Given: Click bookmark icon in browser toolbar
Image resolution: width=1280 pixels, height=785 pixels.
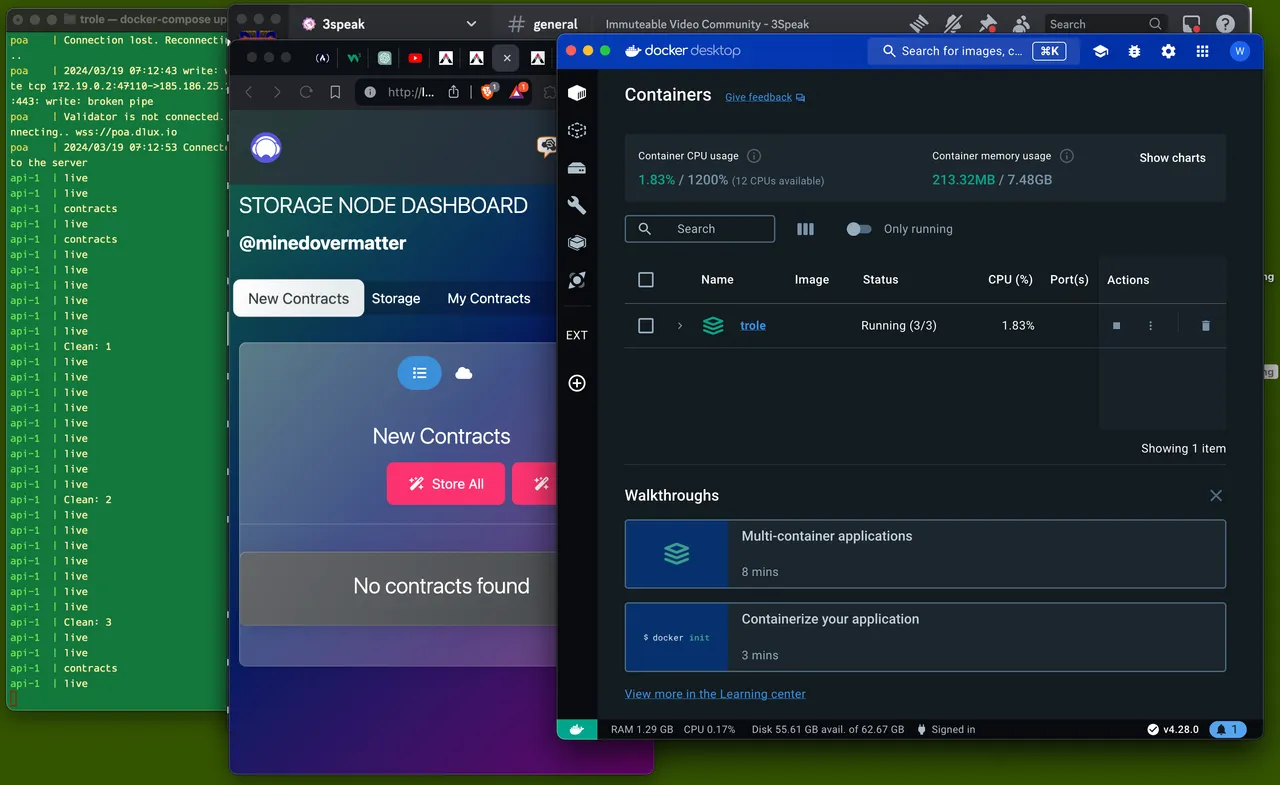Looking at the screenshot, I should [335, 92].
